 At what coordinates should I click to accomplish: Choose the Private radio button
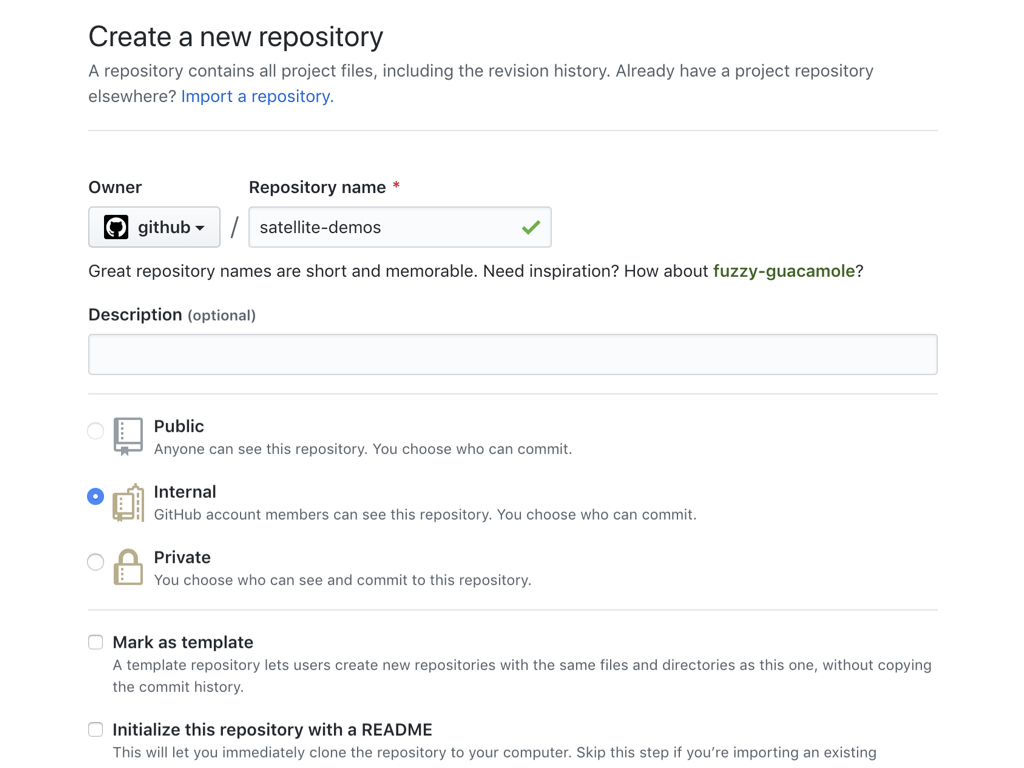(x=96, y=562)
